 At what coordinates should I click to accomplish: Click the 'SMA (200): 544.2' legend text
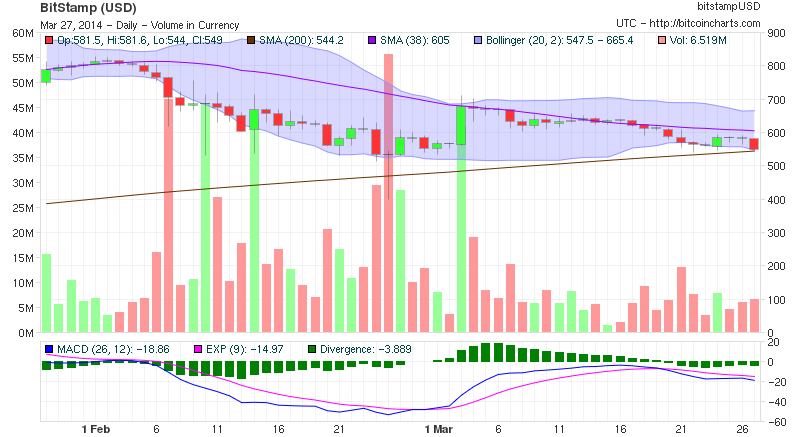tap(302, 40)
